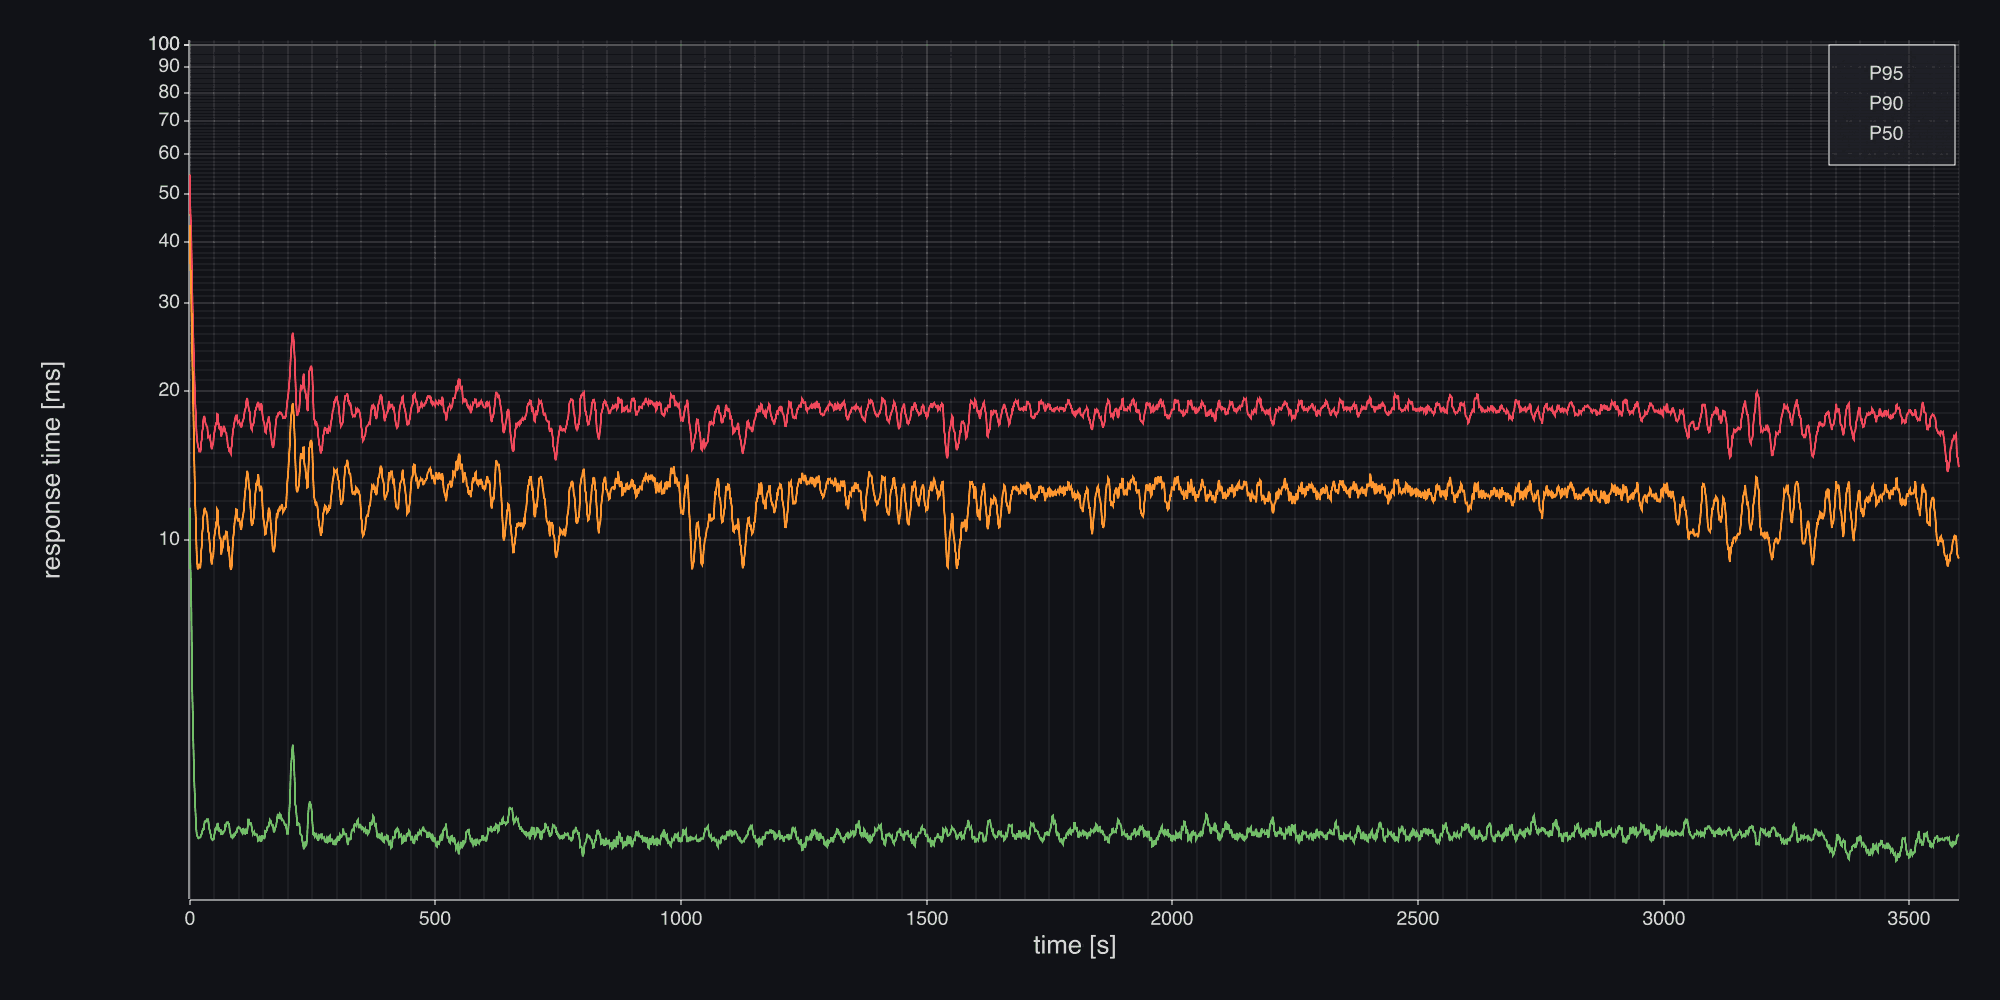Click the 50 label on the y-axis
Viewport: 2000px width, 1000px height.
tap(169, 193)
